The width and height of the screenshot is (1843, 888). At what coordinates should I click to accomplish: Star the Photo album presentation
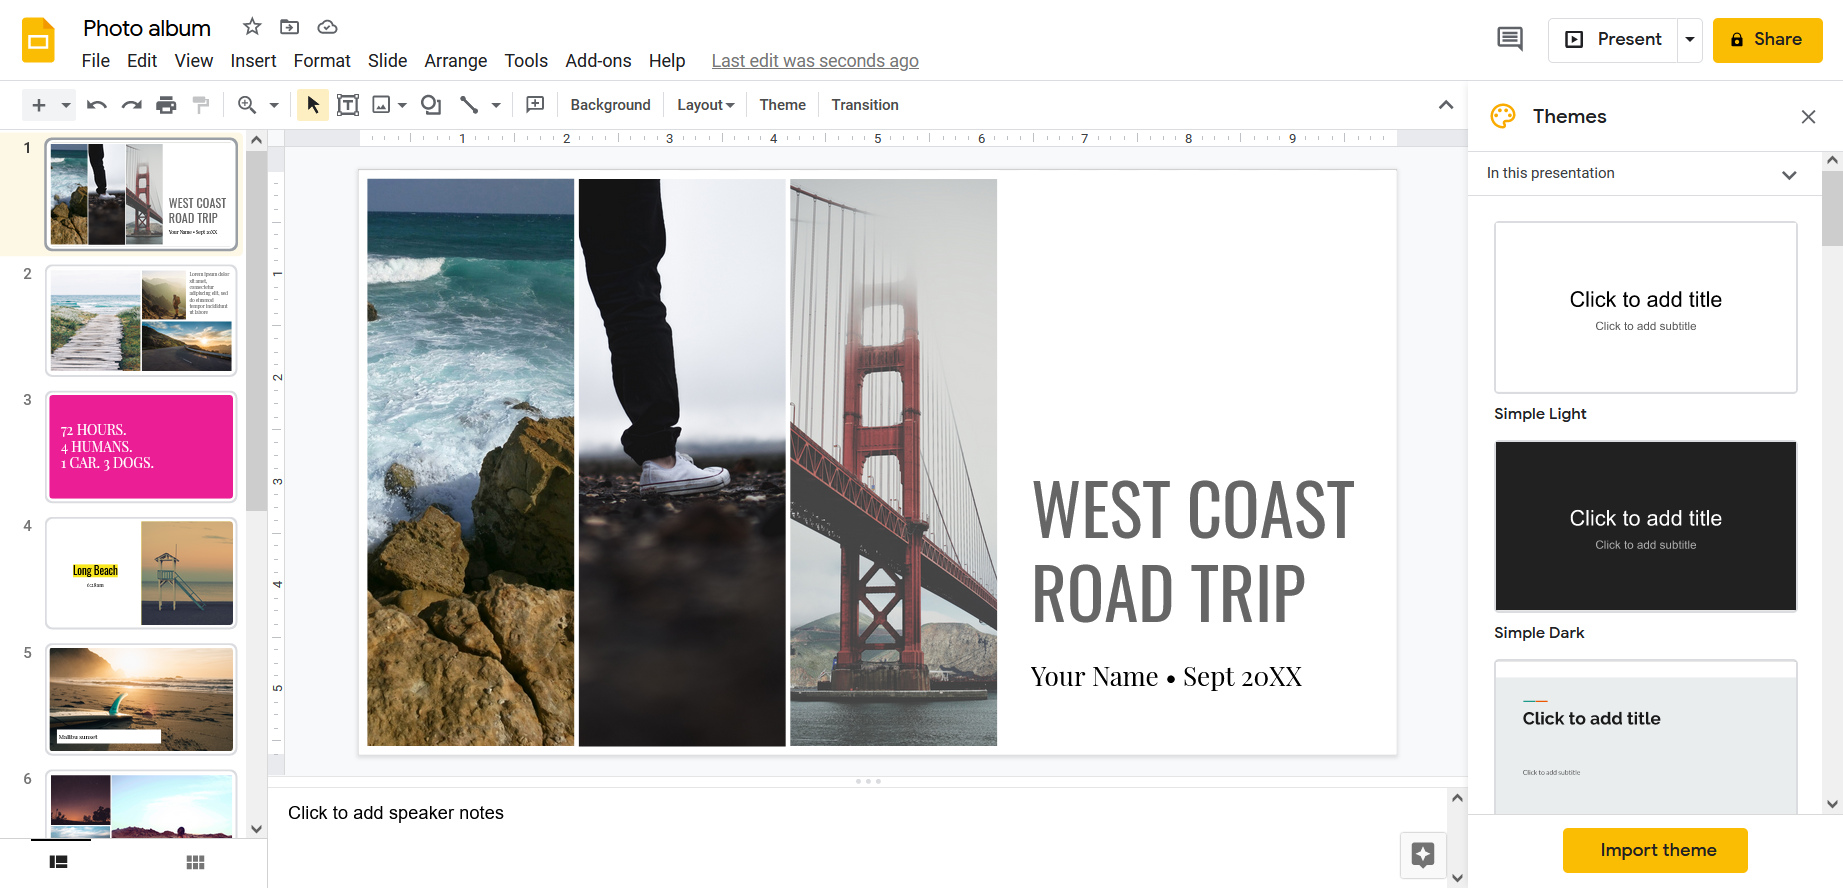tap(252, 27)
